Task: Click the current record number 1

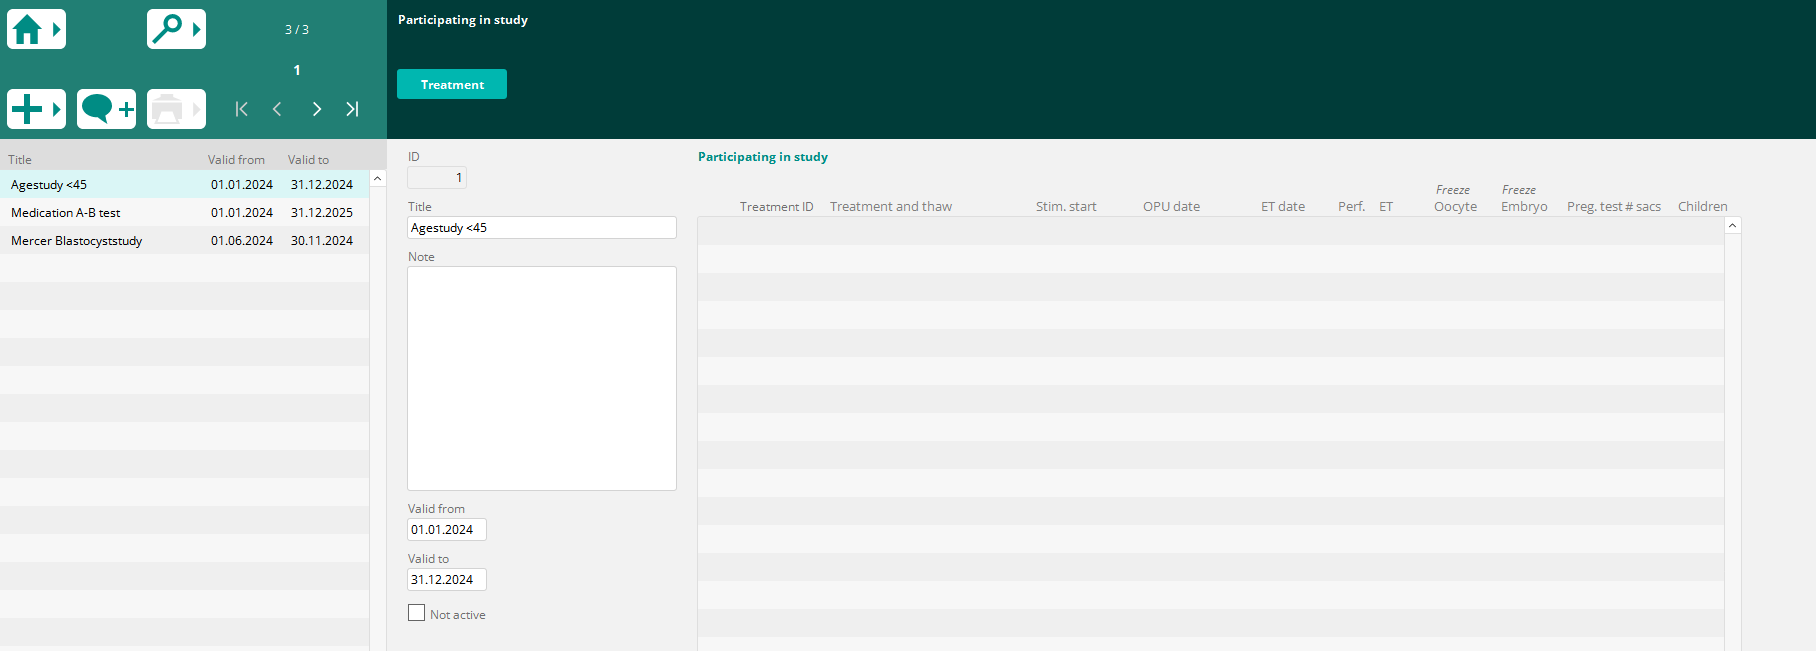Action: pyautogui.click(x=297, y=70)
